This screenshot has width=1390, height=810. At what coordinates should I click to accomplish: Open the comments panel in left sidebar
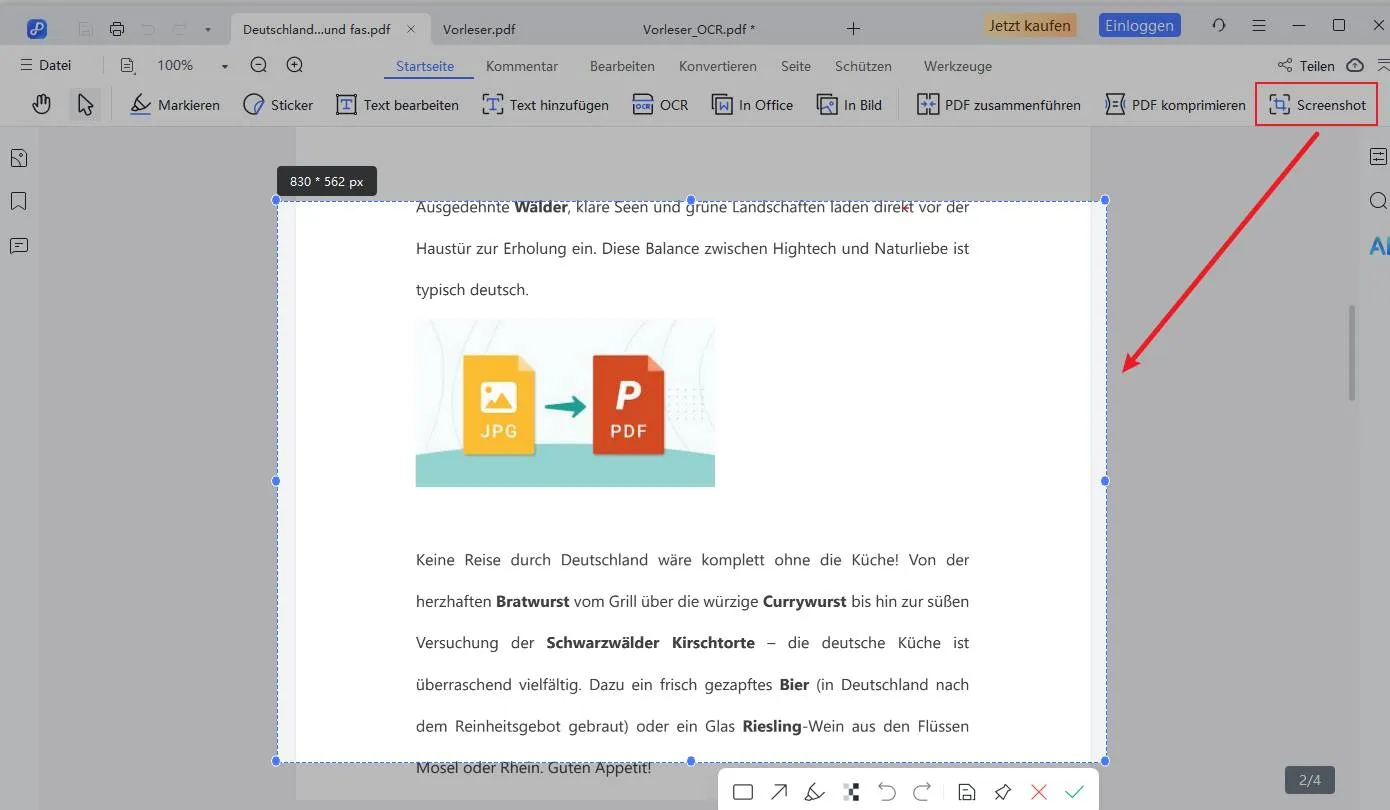pyautogui.click(x=18, y=246)
